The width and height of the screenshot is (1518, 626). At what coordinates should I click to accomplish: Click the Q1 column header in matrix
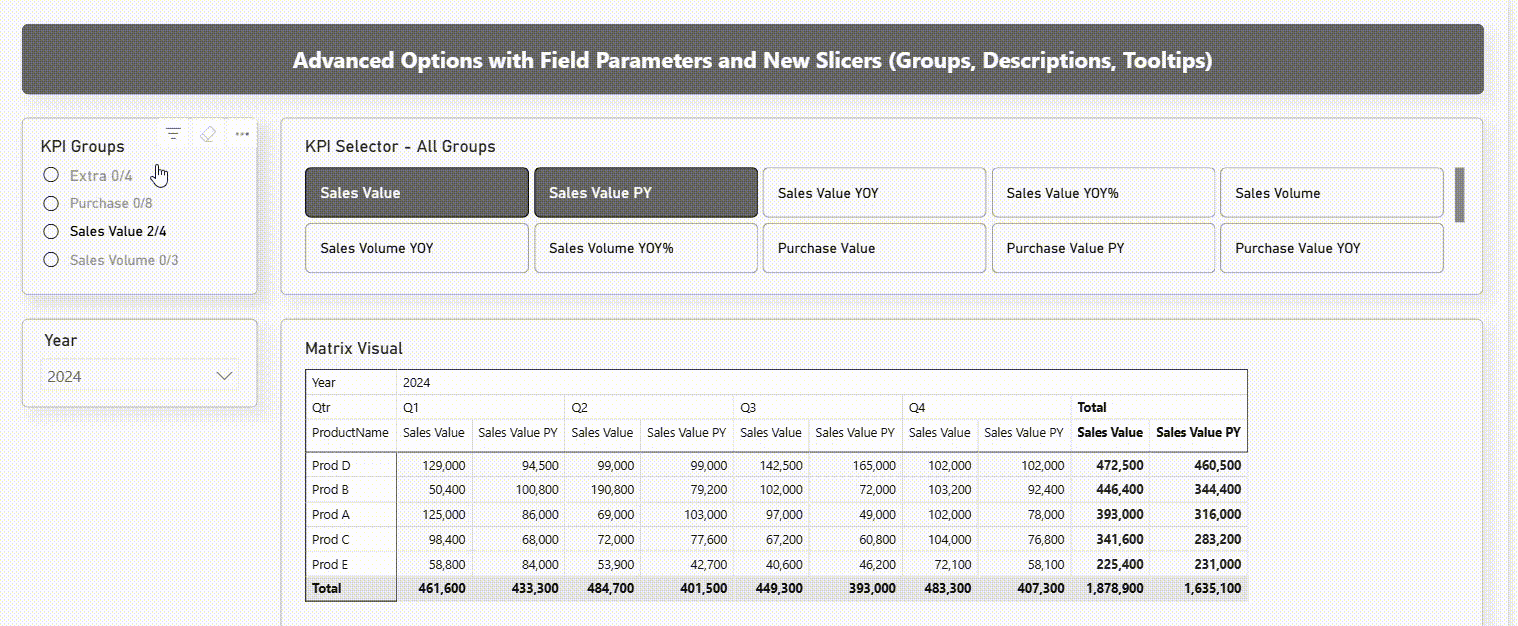pyautogui.click(x=411, y=408)
